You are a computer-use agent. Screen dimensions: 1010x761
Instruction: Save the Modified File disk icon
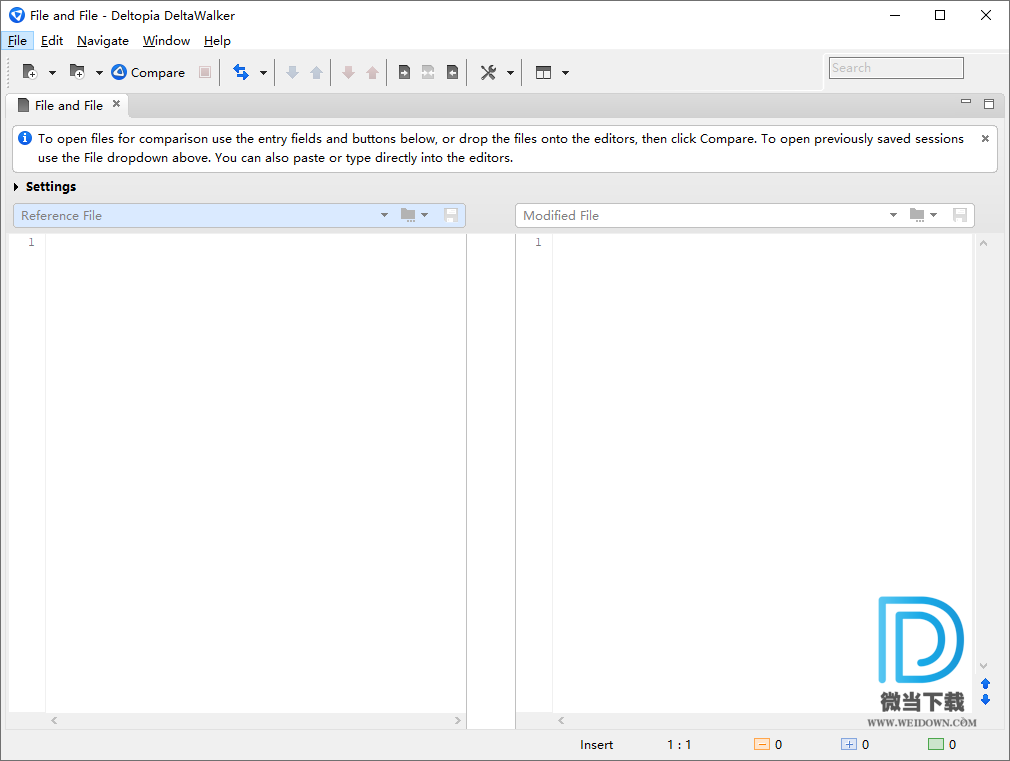click(x=960, y=215)
